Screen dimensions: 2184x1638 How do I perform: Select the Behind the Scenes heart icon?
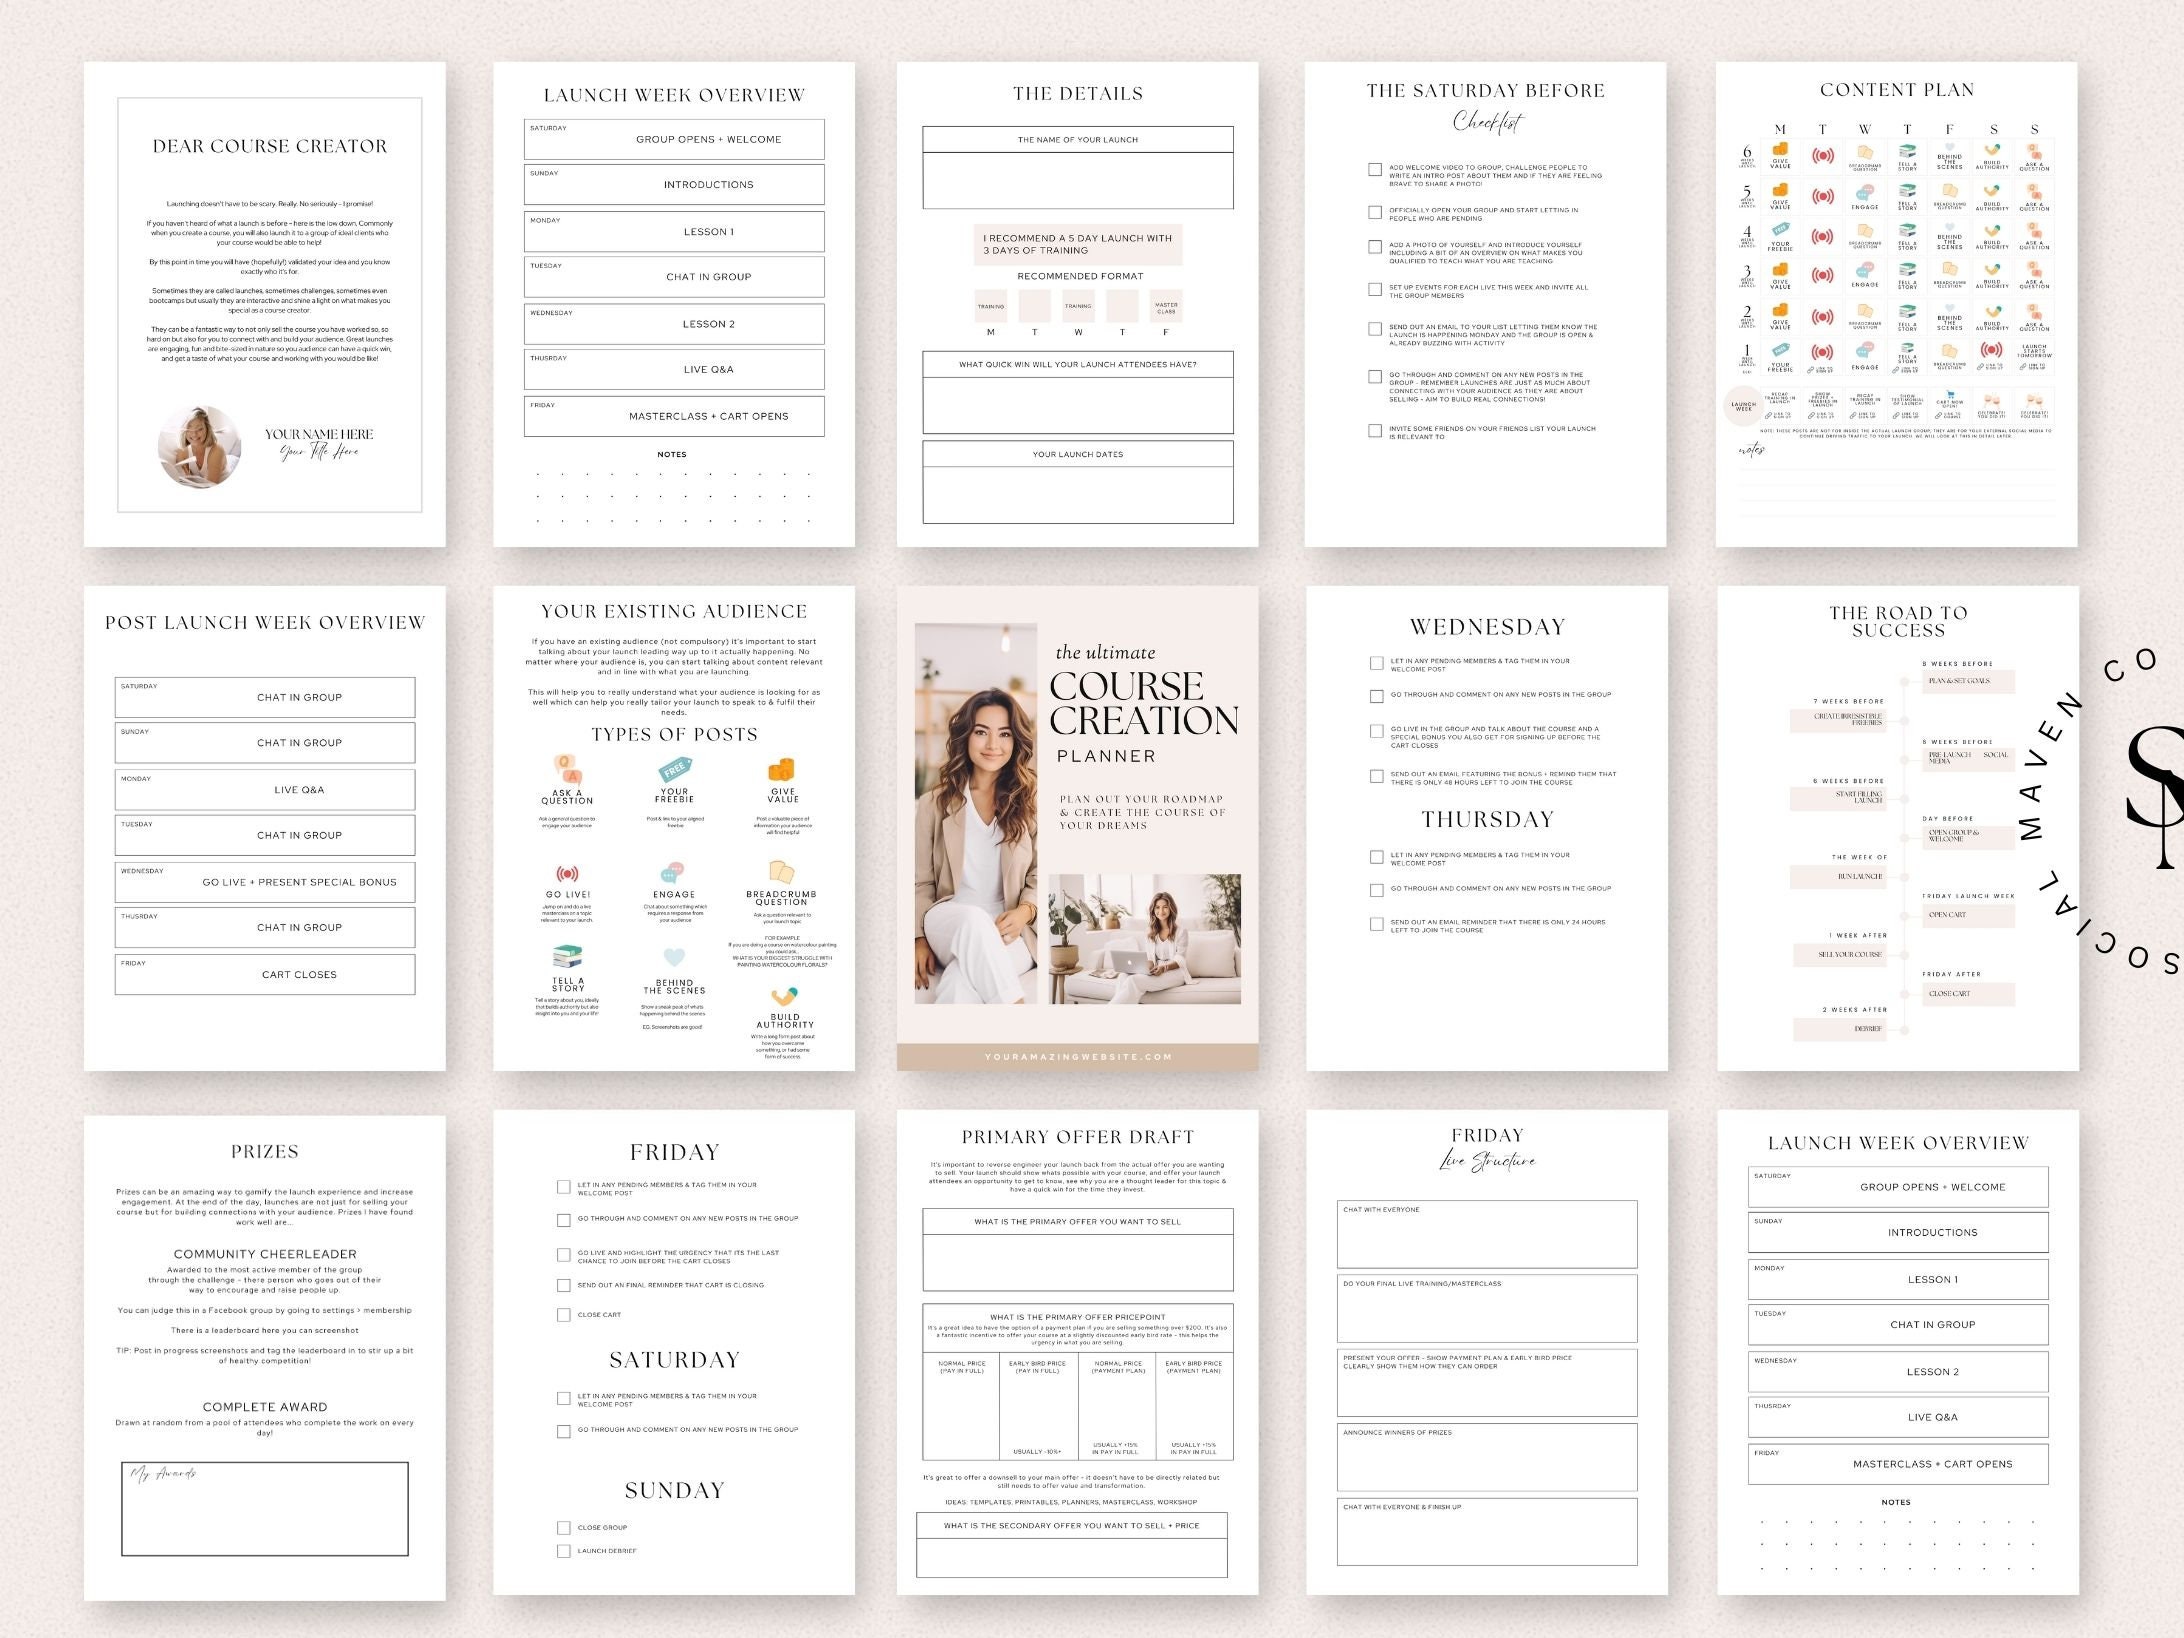tap(675, 958)
